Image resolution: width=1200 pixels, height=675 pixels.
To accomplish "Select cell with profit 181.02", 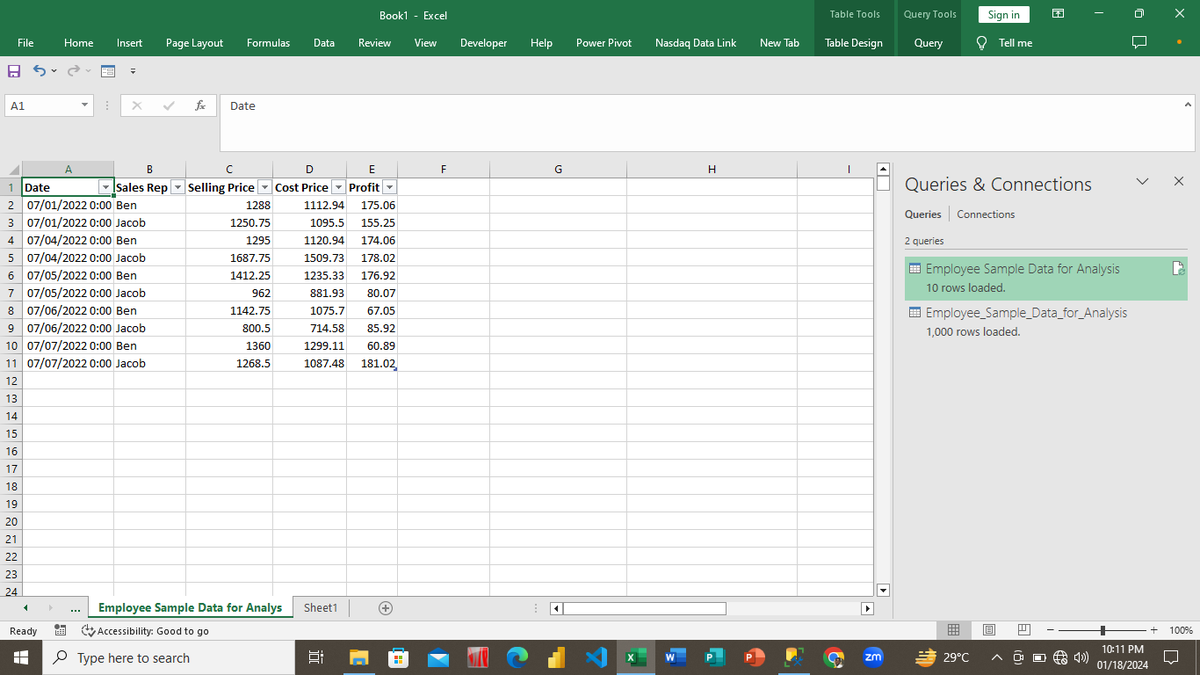I will pos(373,363).
